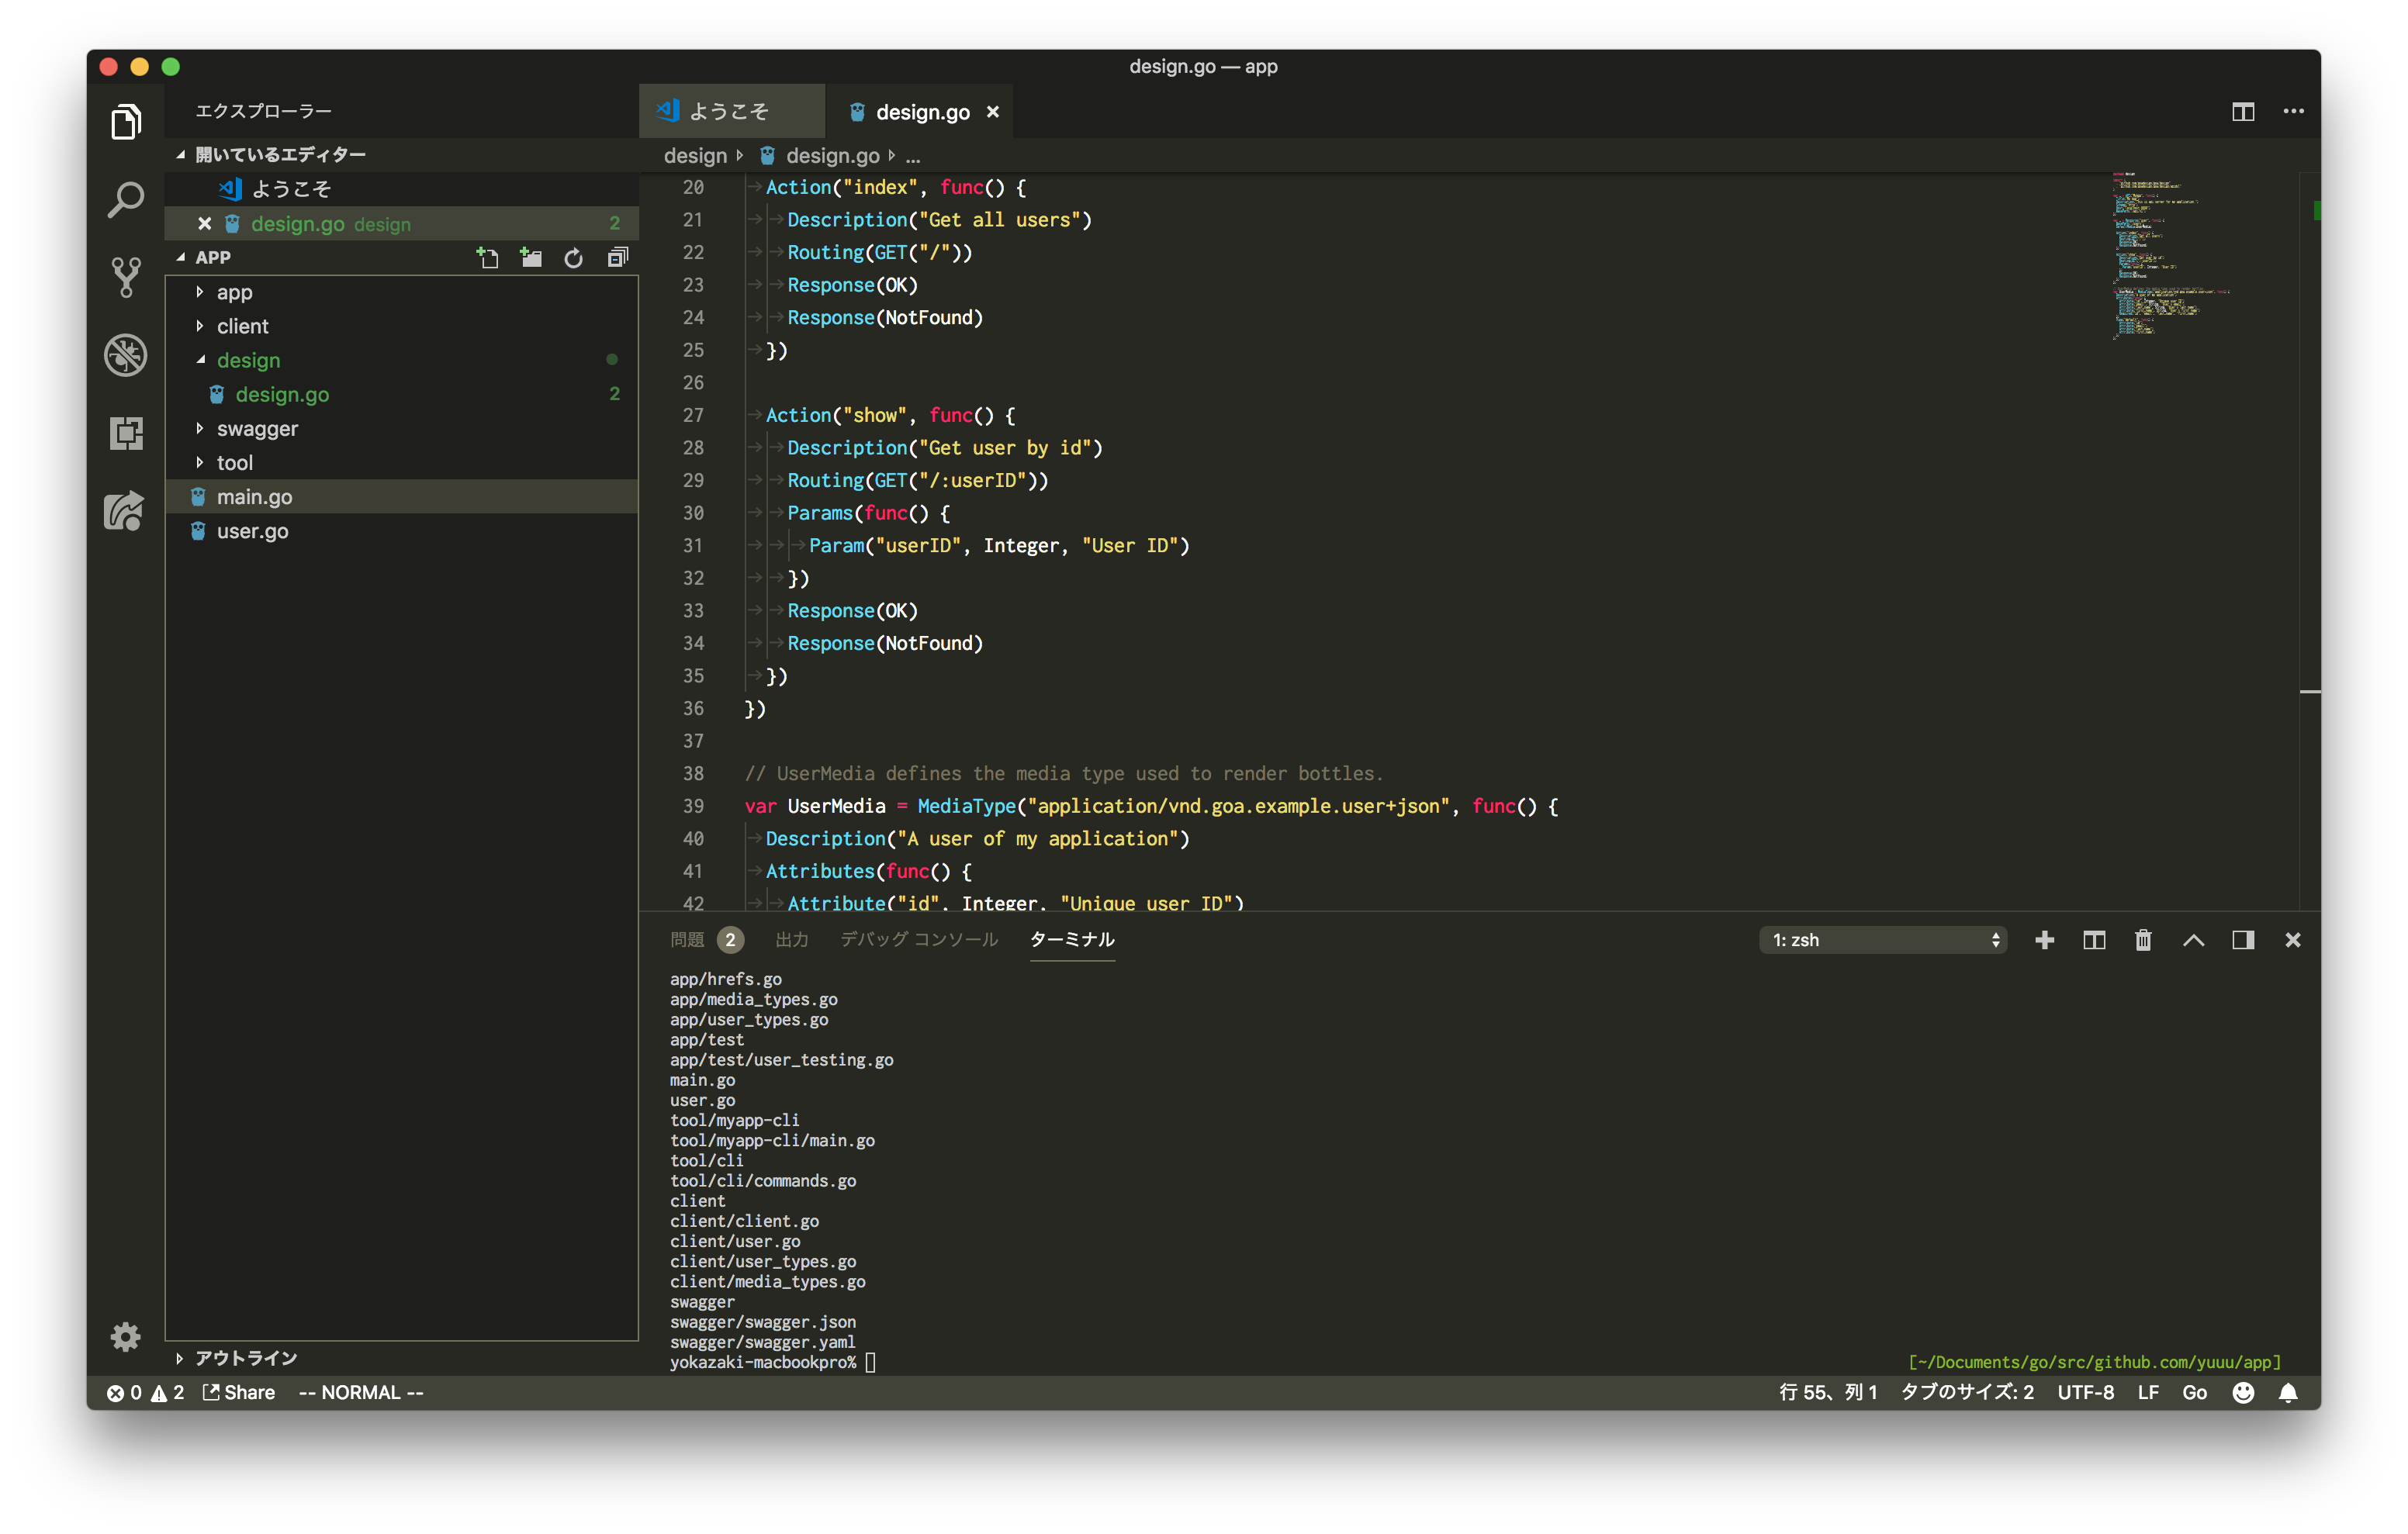Open Settings with the gear icon

pyautogui.click(x=125, y=1337)
